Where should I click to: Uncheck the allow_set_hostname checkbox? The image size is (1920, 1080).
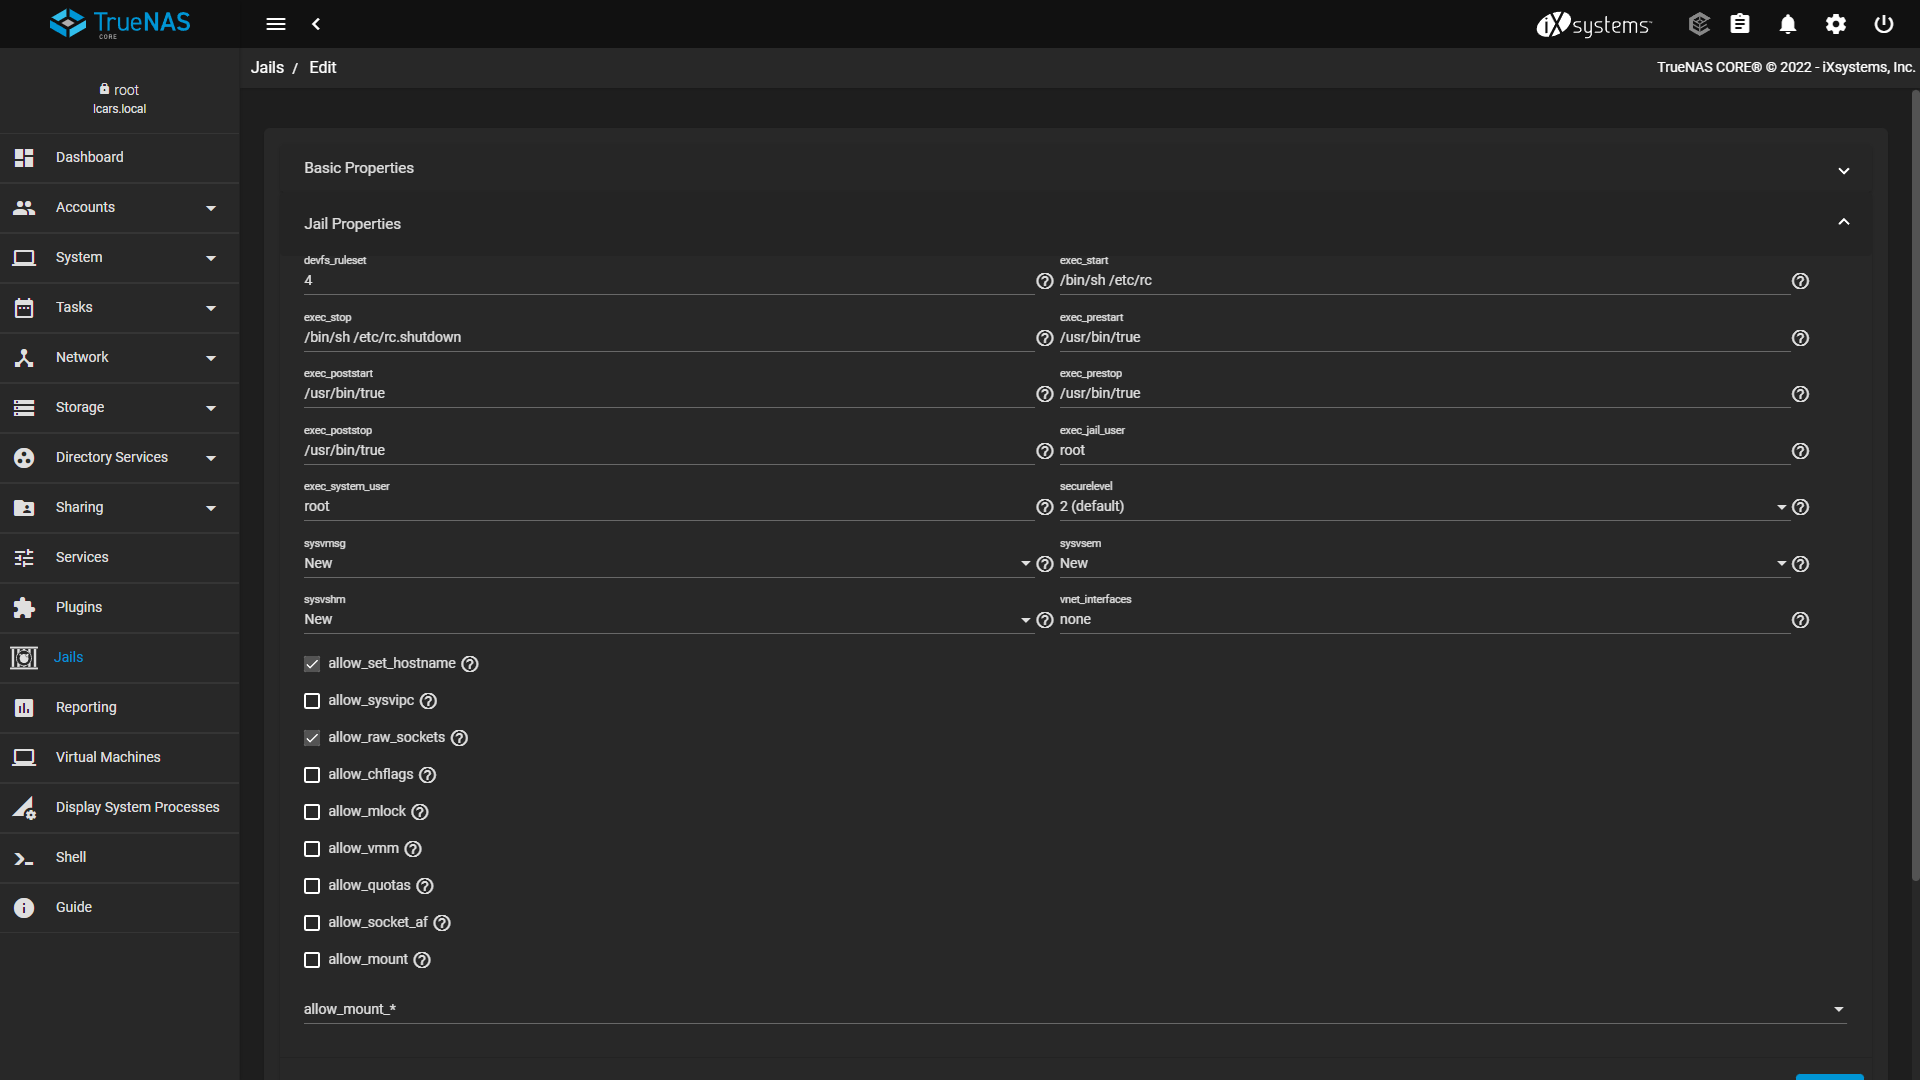312,664
